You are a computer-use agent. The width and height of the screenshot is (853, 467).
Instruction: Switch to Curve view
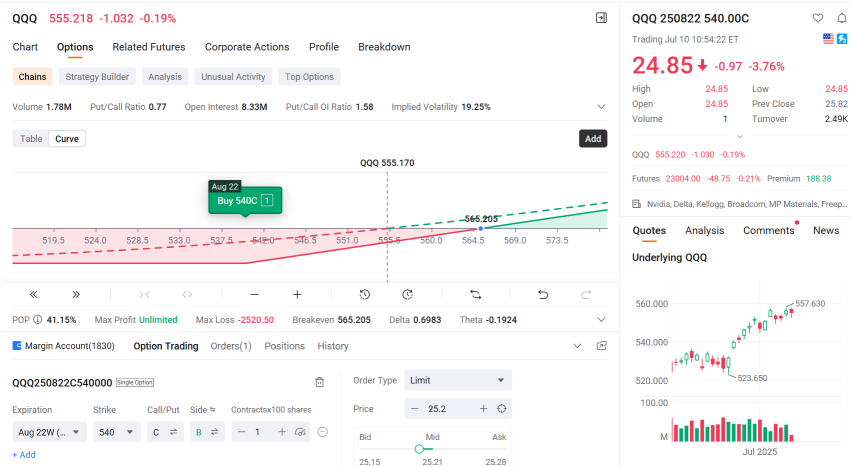coord(67,139)
